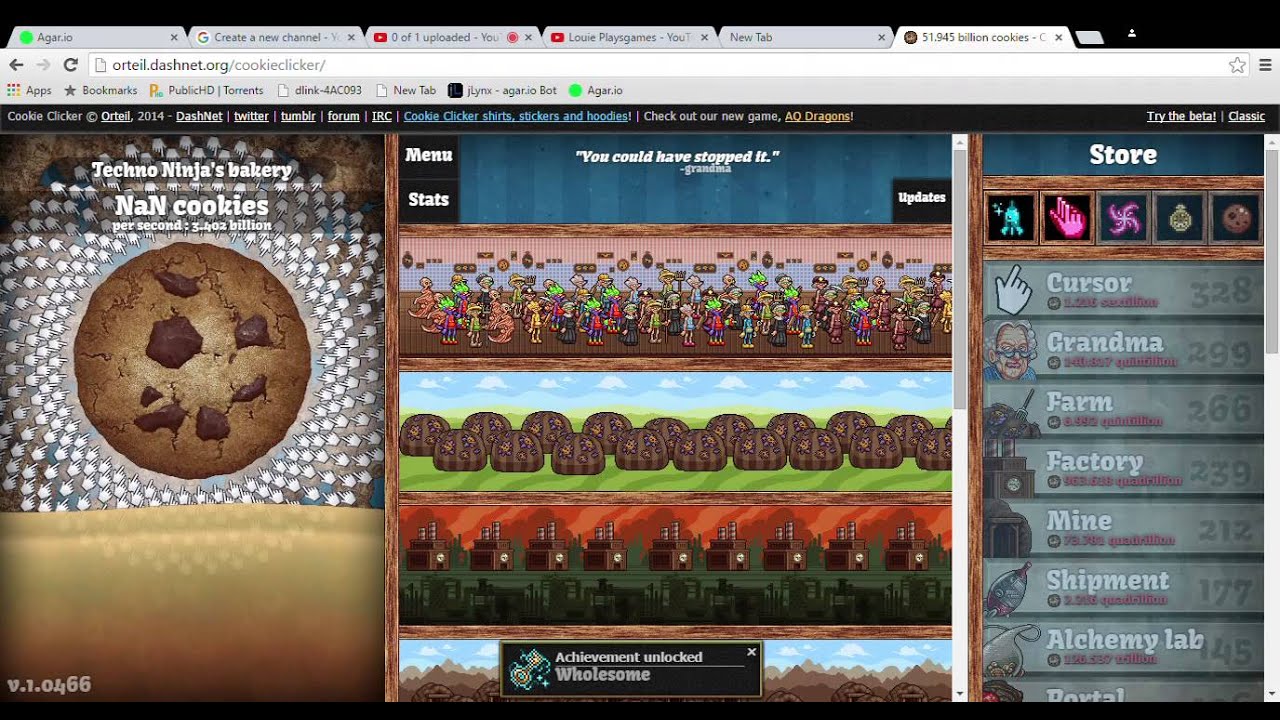The height and width of the screenshot is (720, 1280).
Task: Purchase a Cursor building
Action: [x=1123, y=291]
